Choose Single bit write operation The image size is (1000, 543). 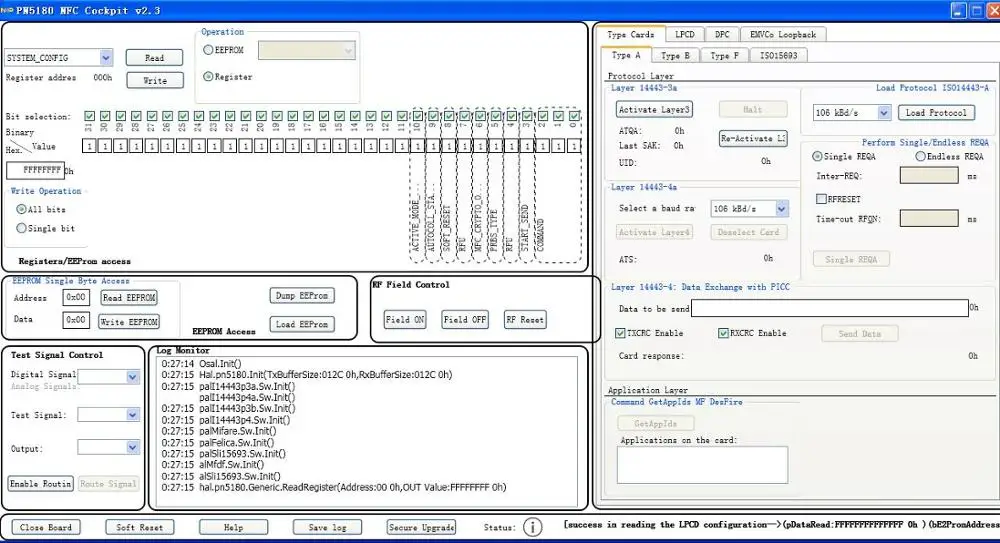(x=21, y=228)
